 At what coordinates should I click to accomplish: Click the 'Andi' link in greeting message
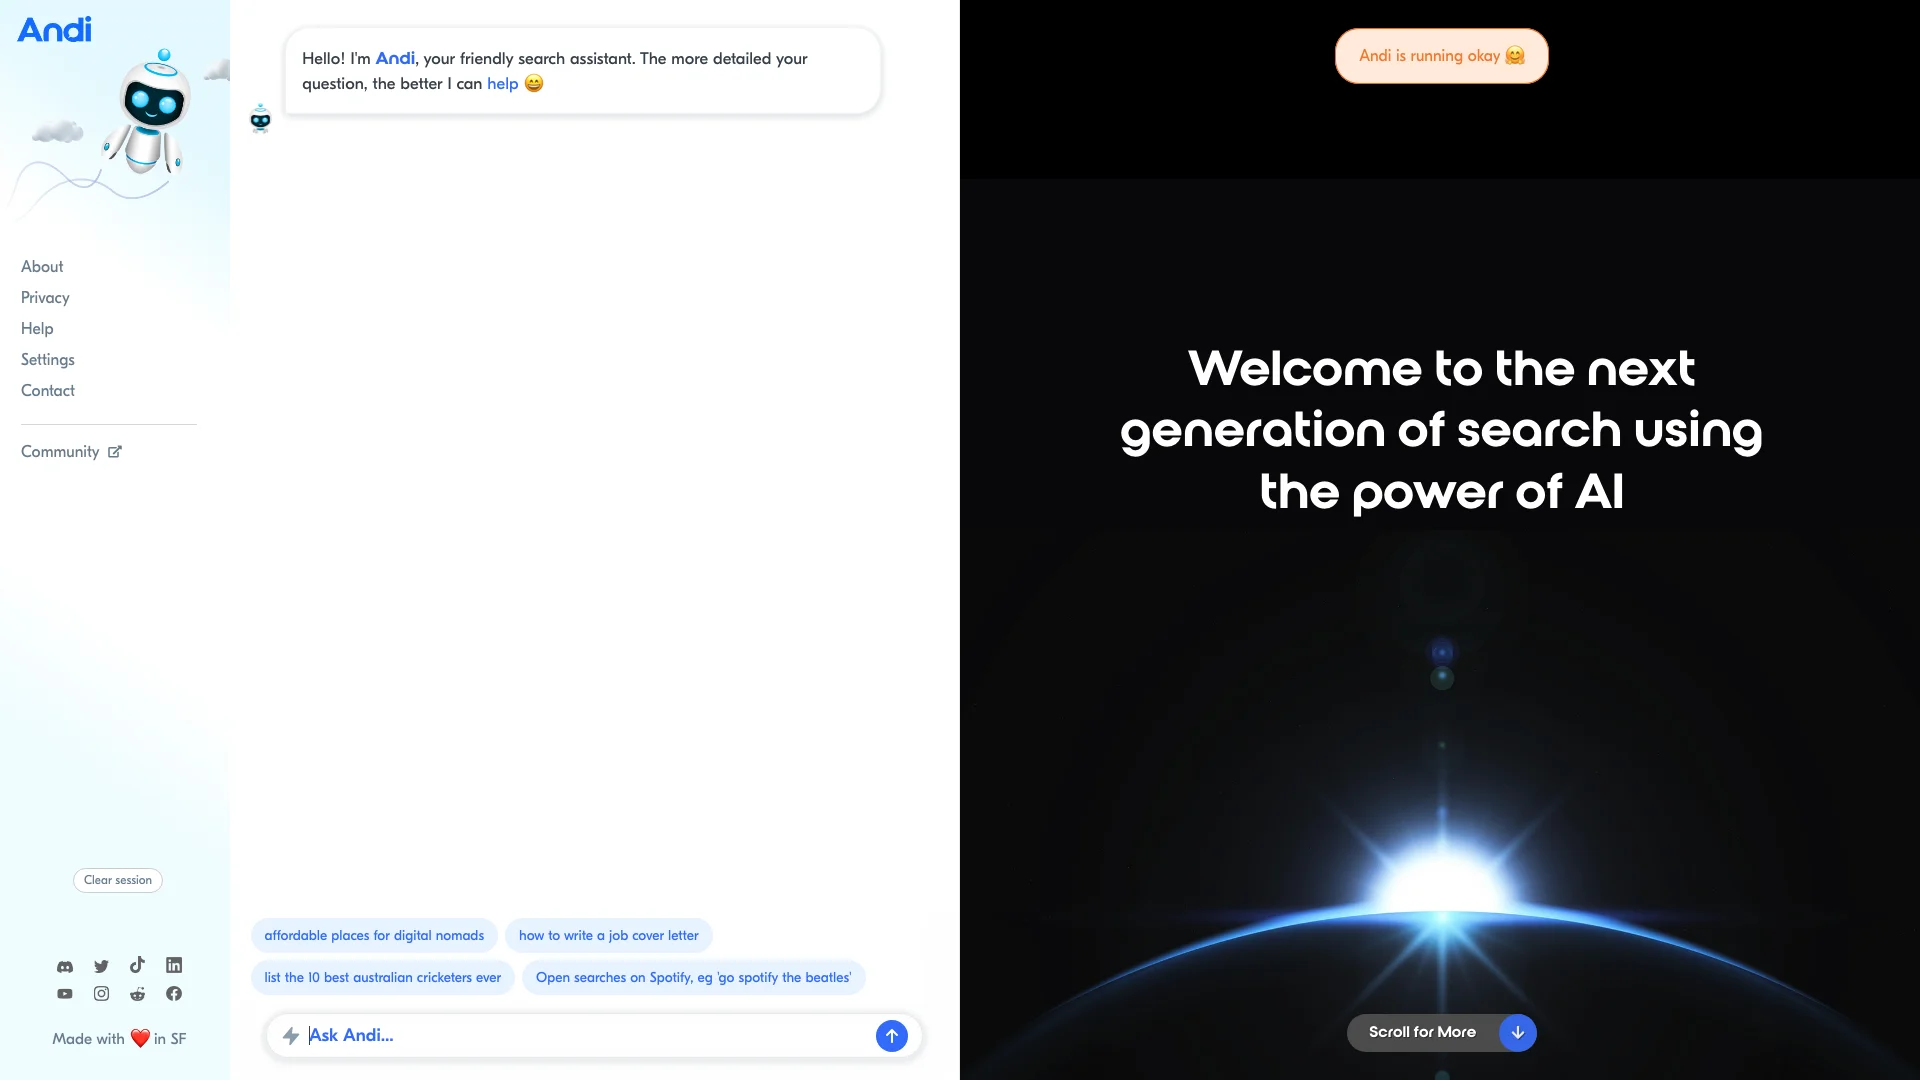pos(395,59)
